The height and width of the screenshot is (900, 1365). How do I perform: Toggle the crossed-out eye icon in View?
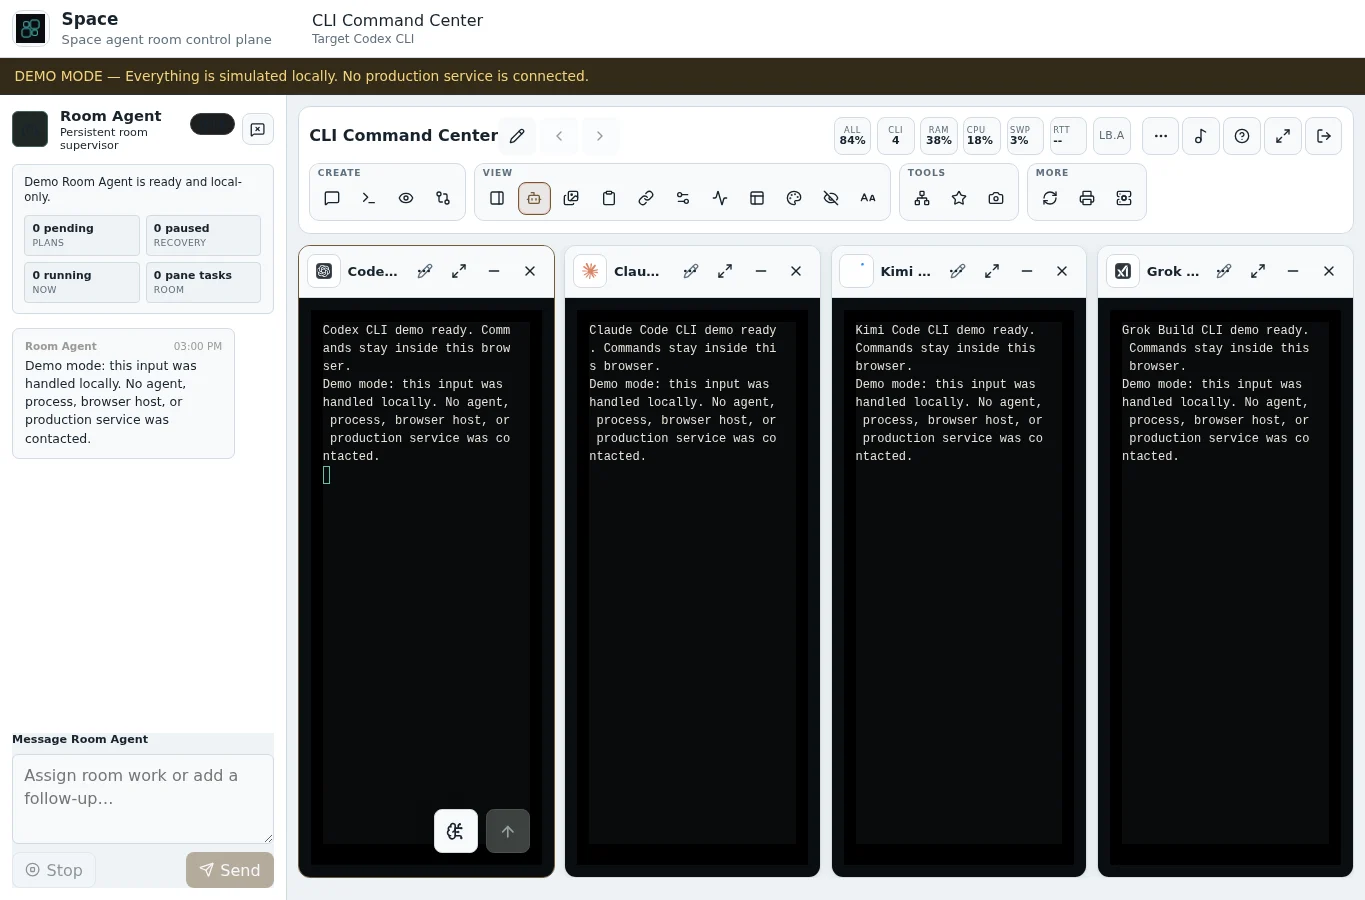tap(831, 198)
